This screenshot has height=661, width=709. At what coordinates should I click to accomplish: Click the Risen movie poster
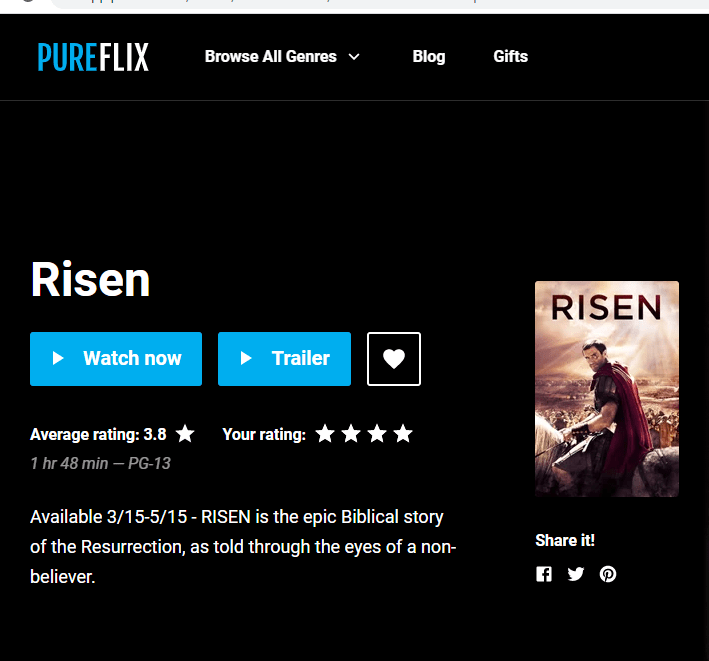point(607,389)
